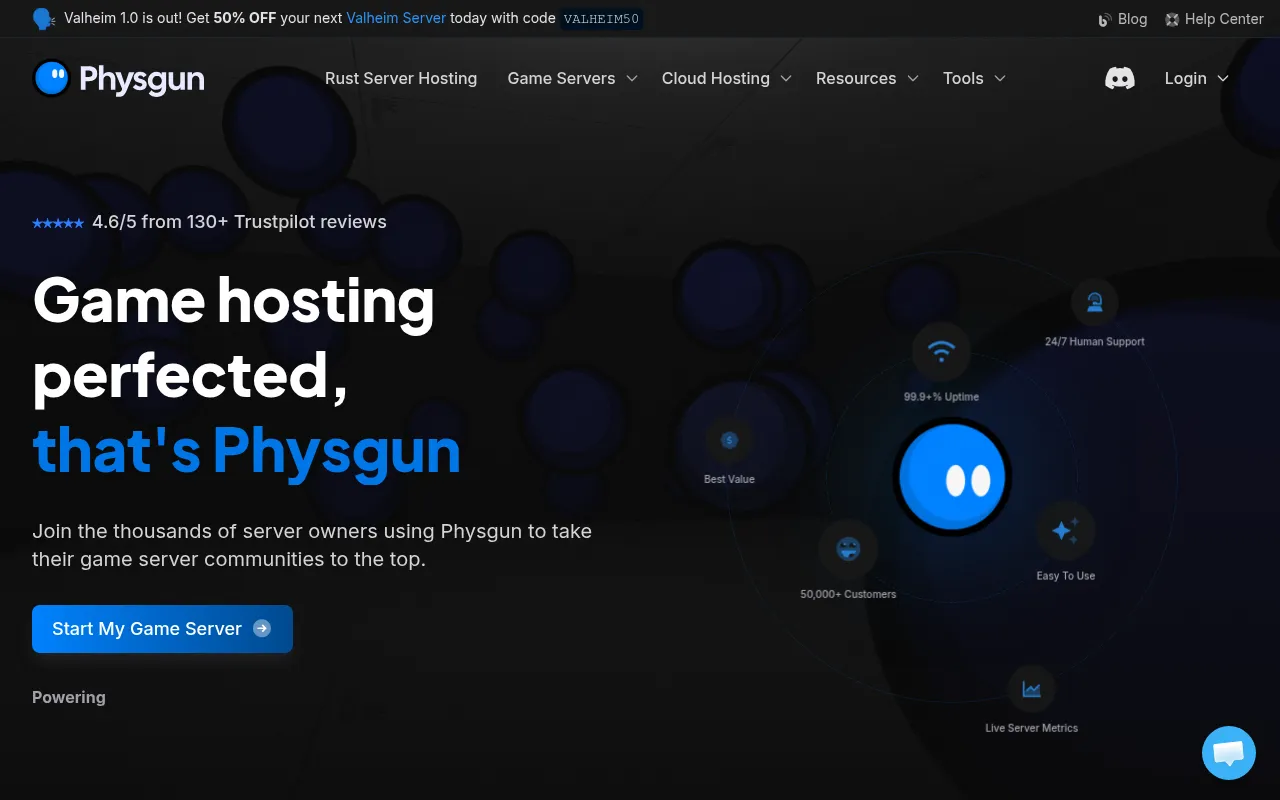Click the Powering heading text
Viewport: 1280px width, 800px height.
tap(69, 697)
